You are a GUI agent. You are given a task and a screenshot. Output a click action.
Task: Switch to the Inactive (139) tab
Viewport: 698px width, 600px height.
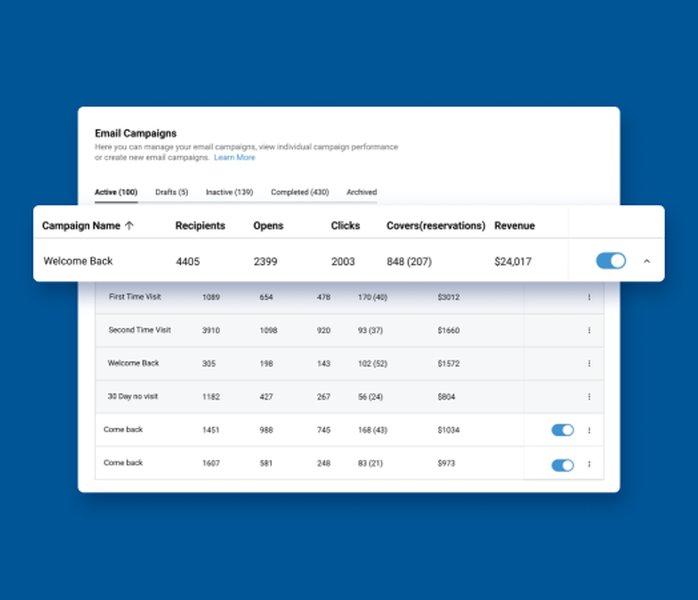tap(229, 192)
